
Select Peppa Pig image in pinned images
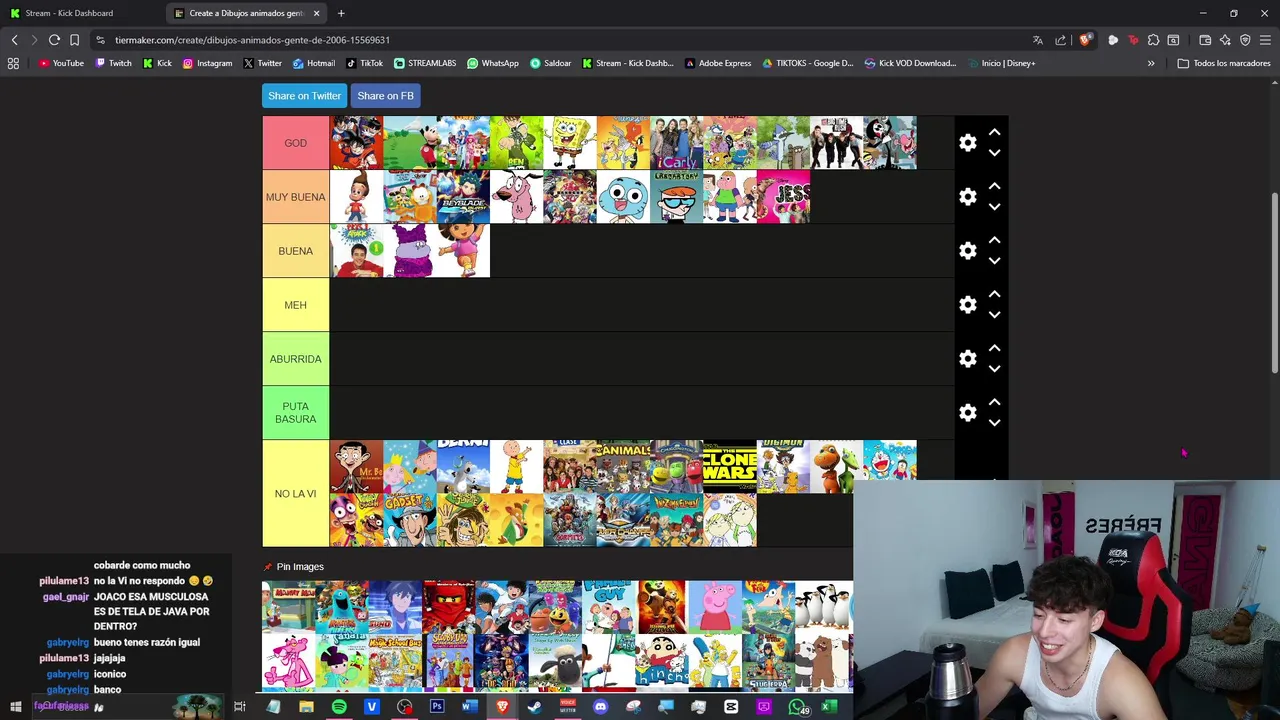point(715,607)
